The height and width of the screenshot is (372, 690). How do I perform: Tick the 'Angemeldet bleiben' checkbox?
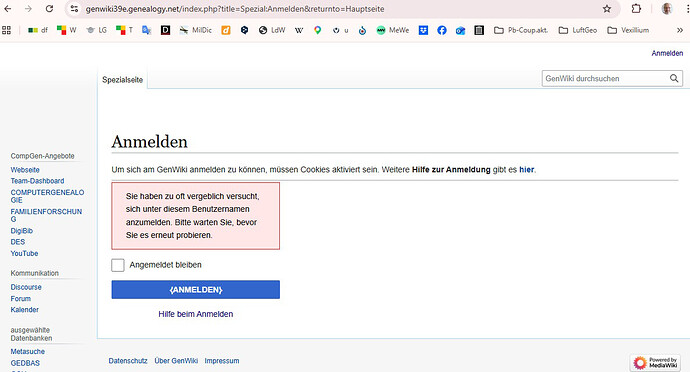click(x=117, y=265)
